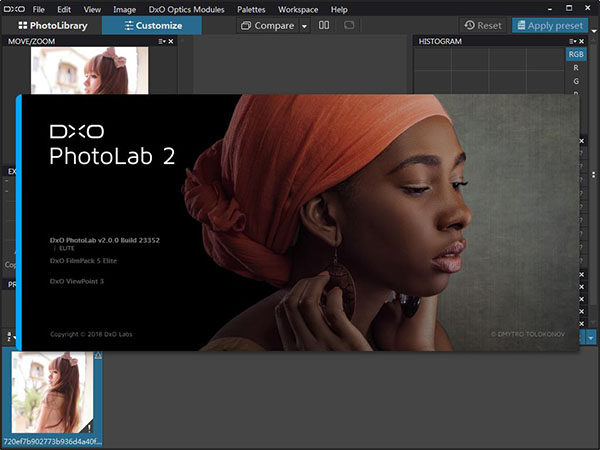
Task: Toggle side-by-side view icon
Action: (324, 25)
